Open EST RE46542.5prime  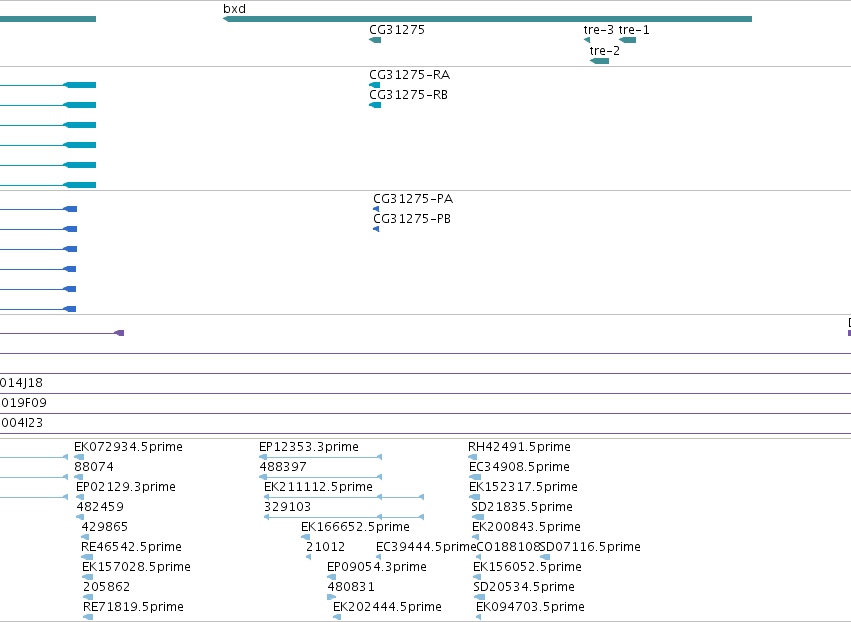pos(131,547)
